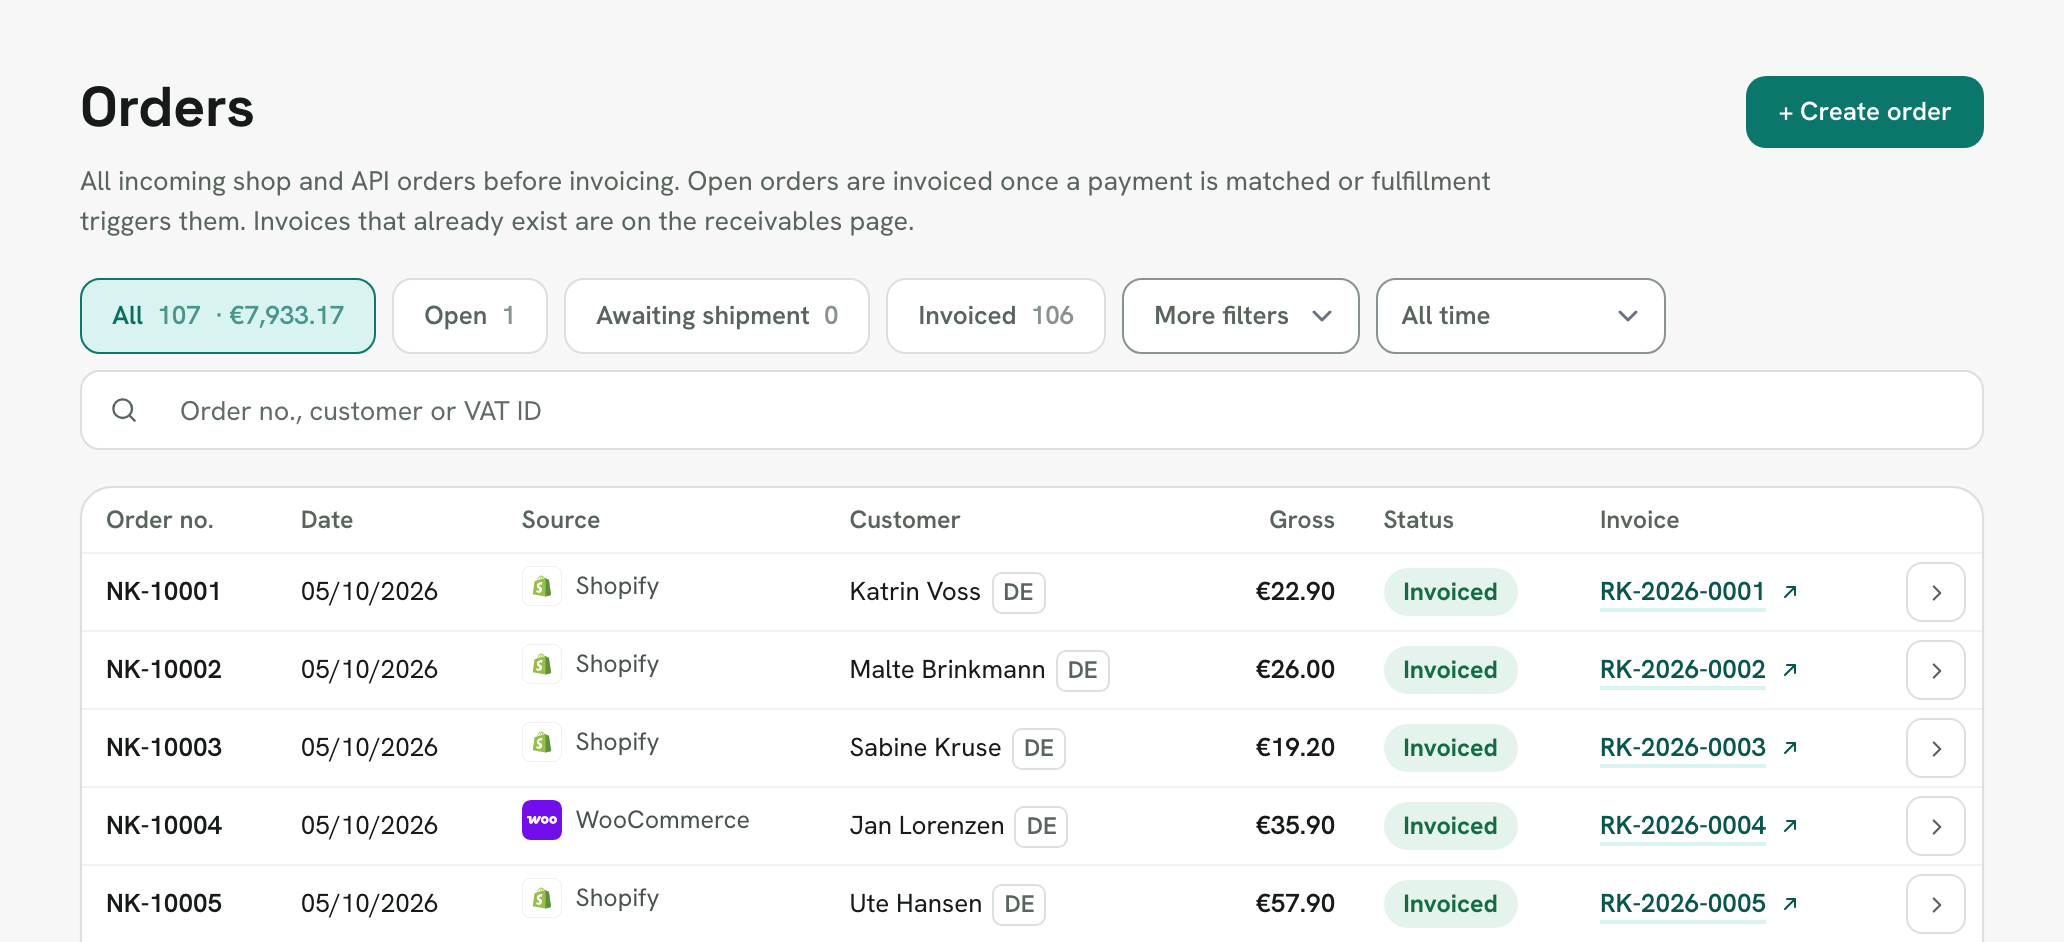Click external-link arrow next to RK-2026-0002
Image resolution: width=2064 pixels, height=942 pixels.
[x=1790, y=670]
